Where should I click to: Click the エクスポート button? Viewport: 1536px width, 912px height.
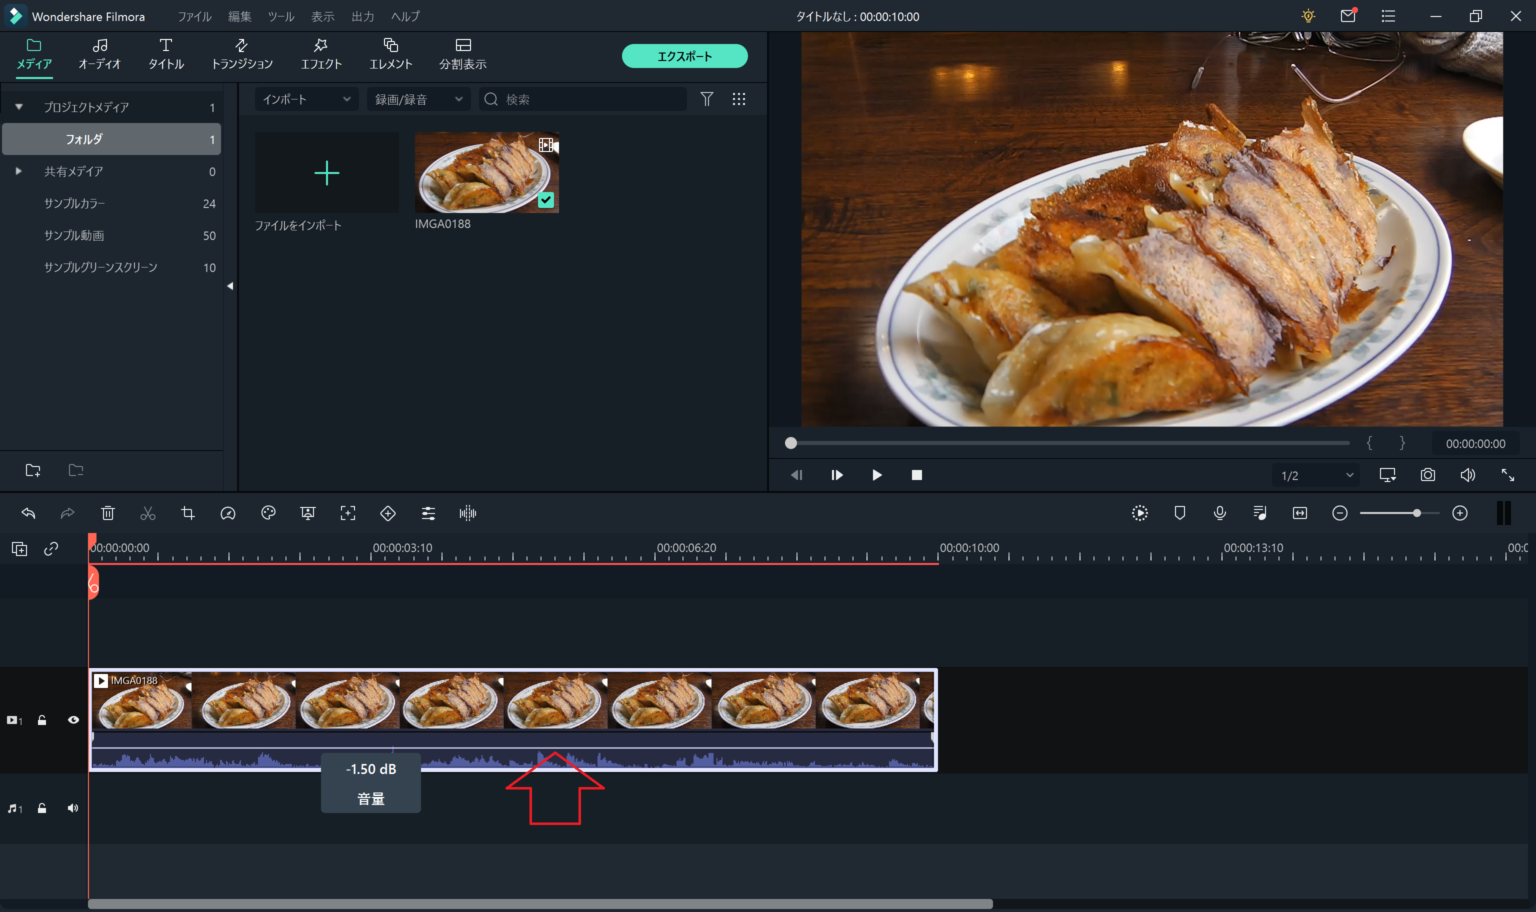coord(684,56)
